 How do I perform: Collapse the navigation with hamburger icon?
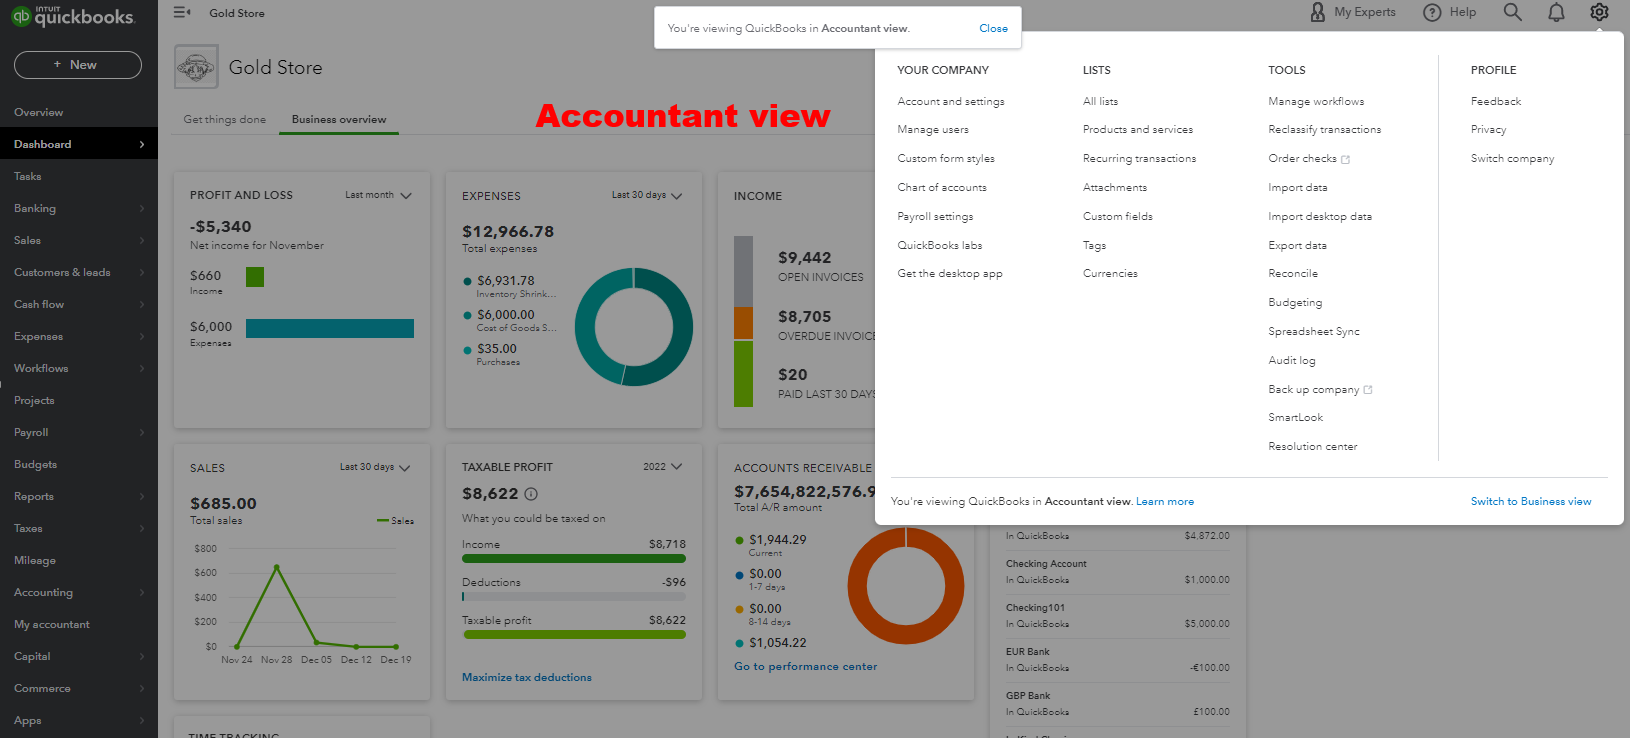tap(182, 12)
